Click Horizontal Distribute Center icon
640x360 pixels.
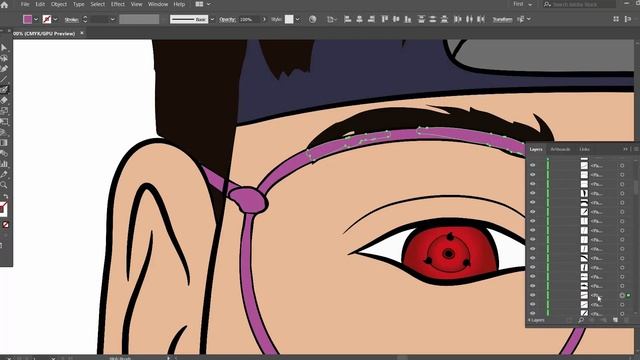coord(469,19)
